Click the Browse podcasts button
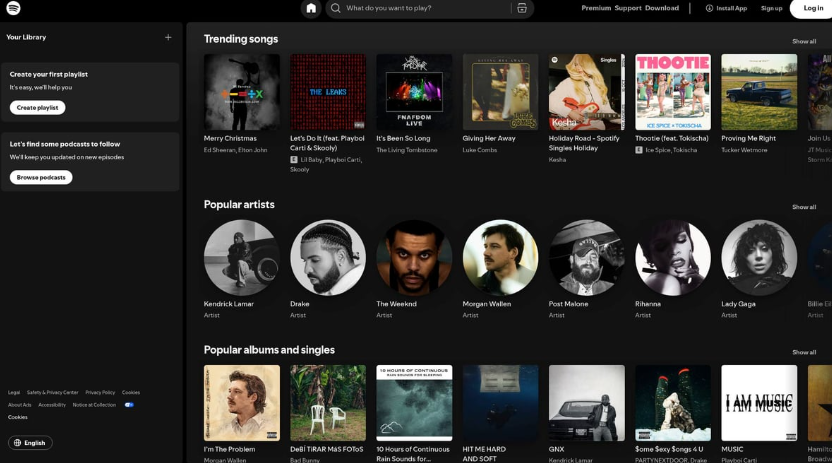 (41, 177)
